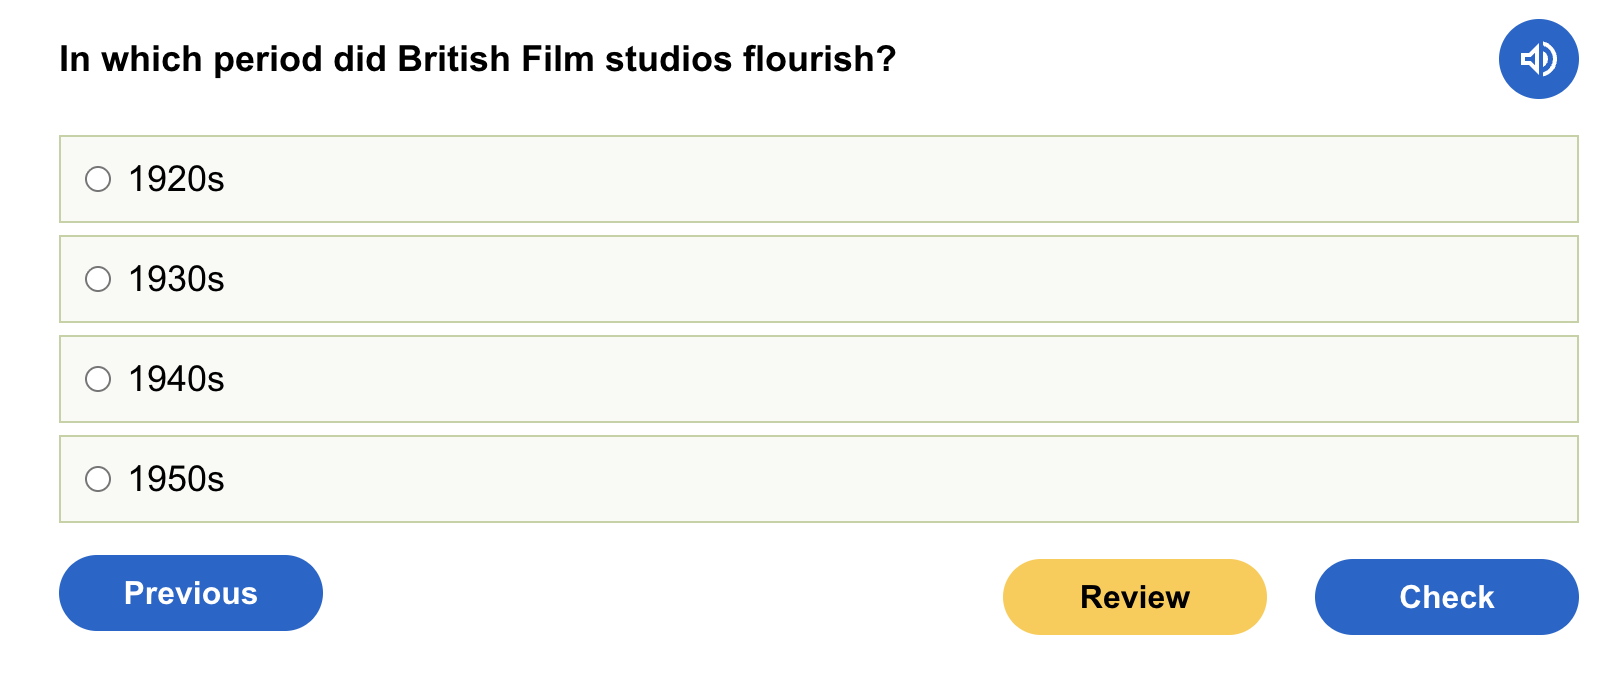Select the 1930s radio button
The width and height of the screenshot is (1622, 676).
pos(98,279)
